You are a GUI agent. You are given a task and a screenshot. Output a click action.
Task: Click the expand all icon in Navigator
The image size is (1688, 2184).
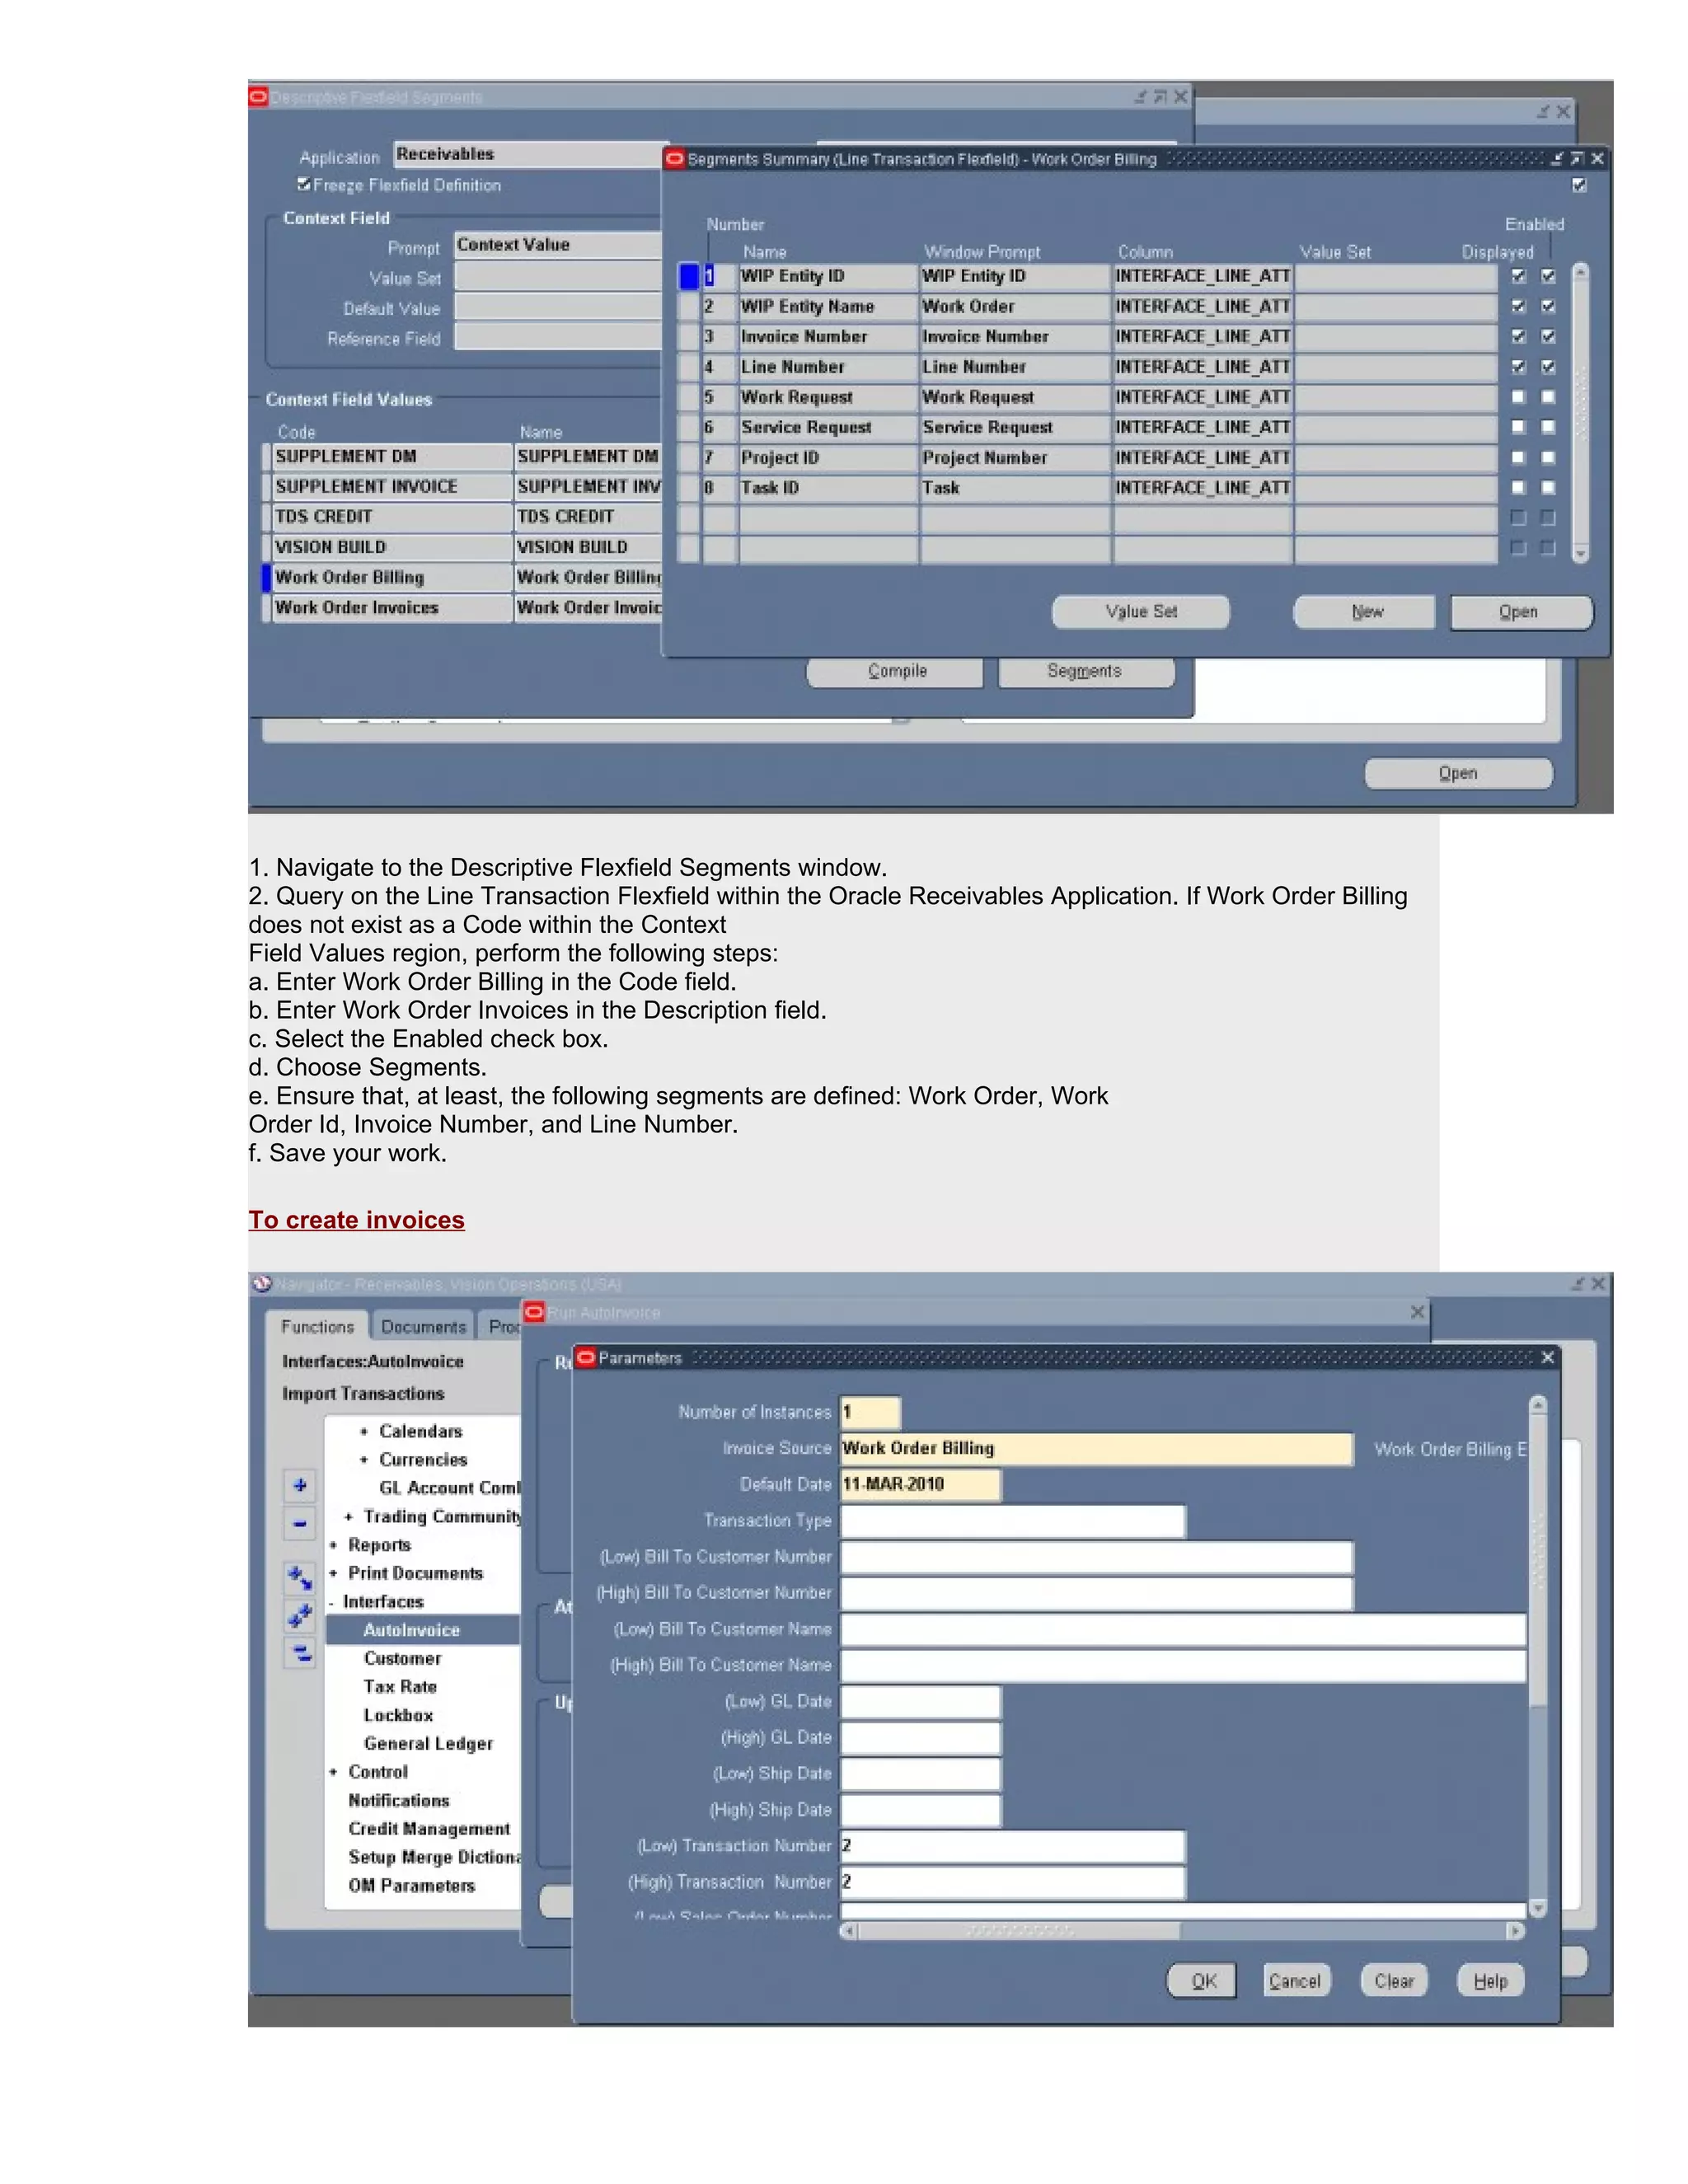click(299, 1616)
